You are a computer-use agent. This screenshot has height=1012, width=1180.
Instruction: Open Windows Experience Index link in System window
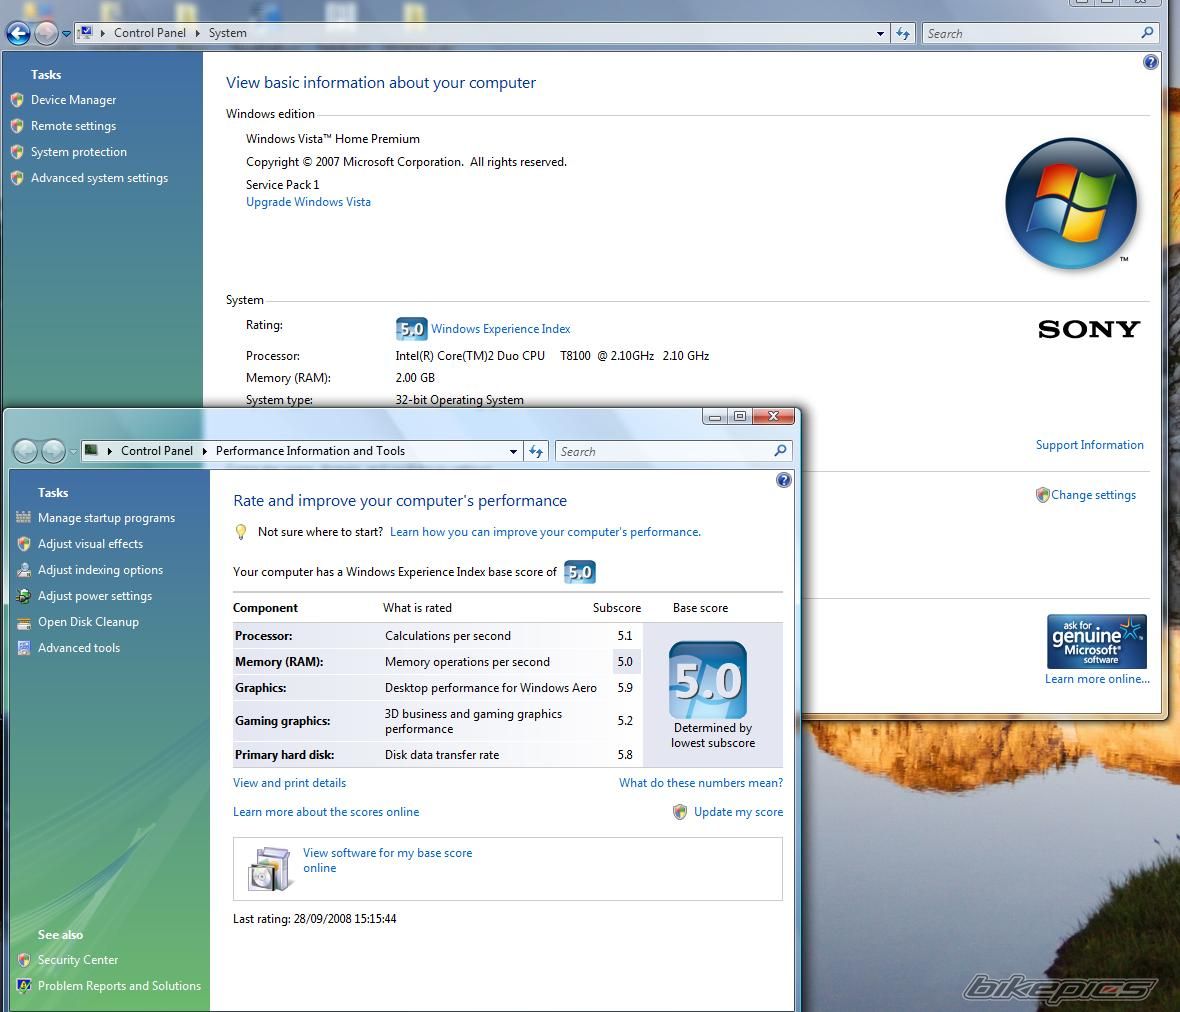coord(500,329)
